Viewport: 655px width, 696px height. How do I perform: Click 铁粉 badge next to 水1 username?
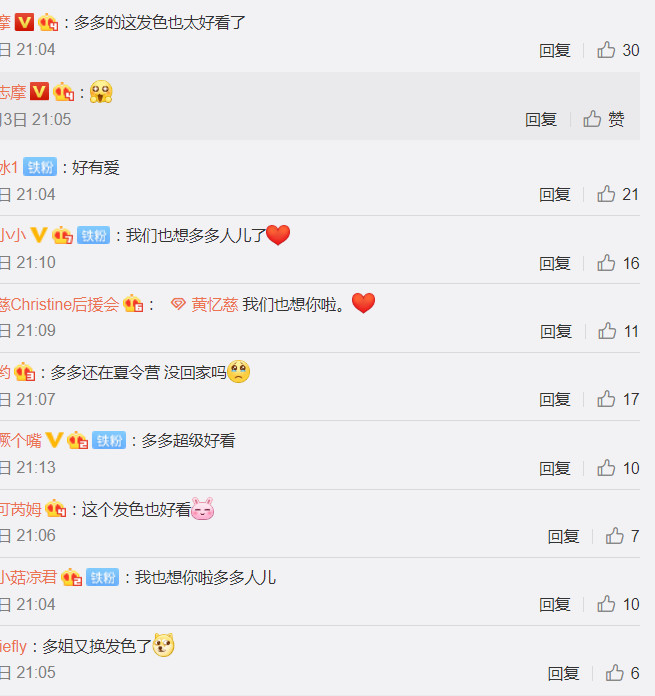(x=40, y=167)
